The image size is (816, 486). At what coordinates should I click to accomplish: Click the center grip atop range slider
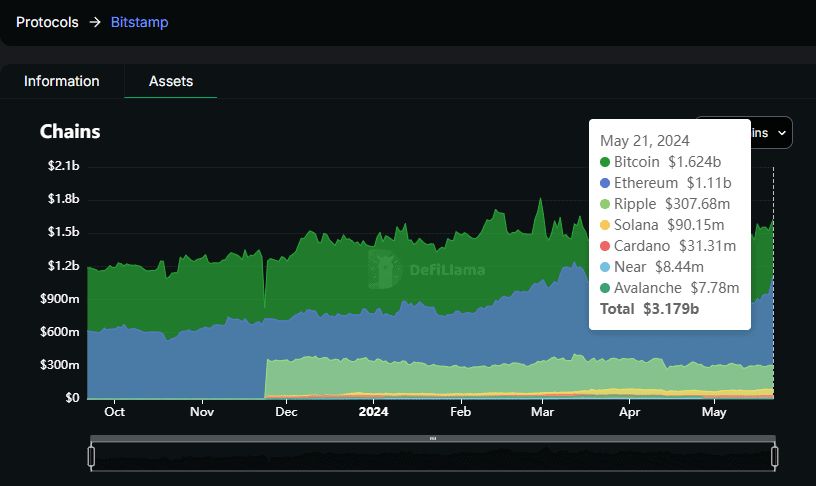(433, 439)
